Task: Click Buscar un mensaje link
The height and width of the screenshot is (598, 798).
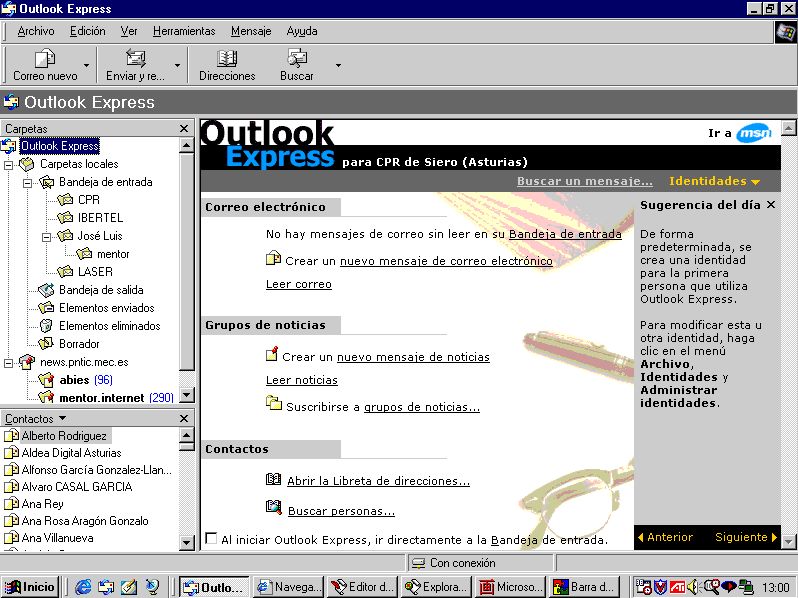Action: coord(585,181)
